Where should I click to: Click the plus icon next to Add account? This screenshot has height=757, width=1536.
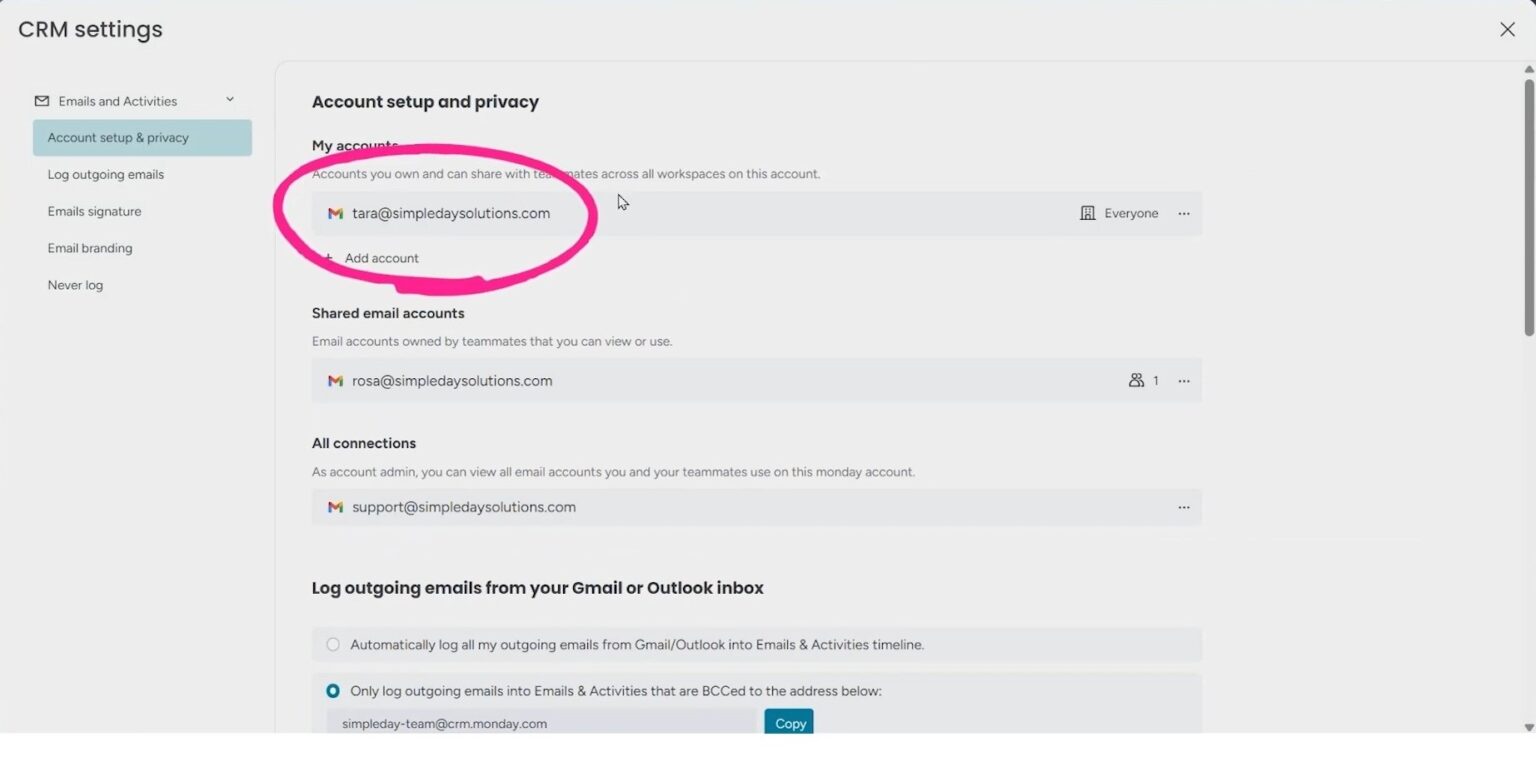pyautogui.click(x=332, y=258)
